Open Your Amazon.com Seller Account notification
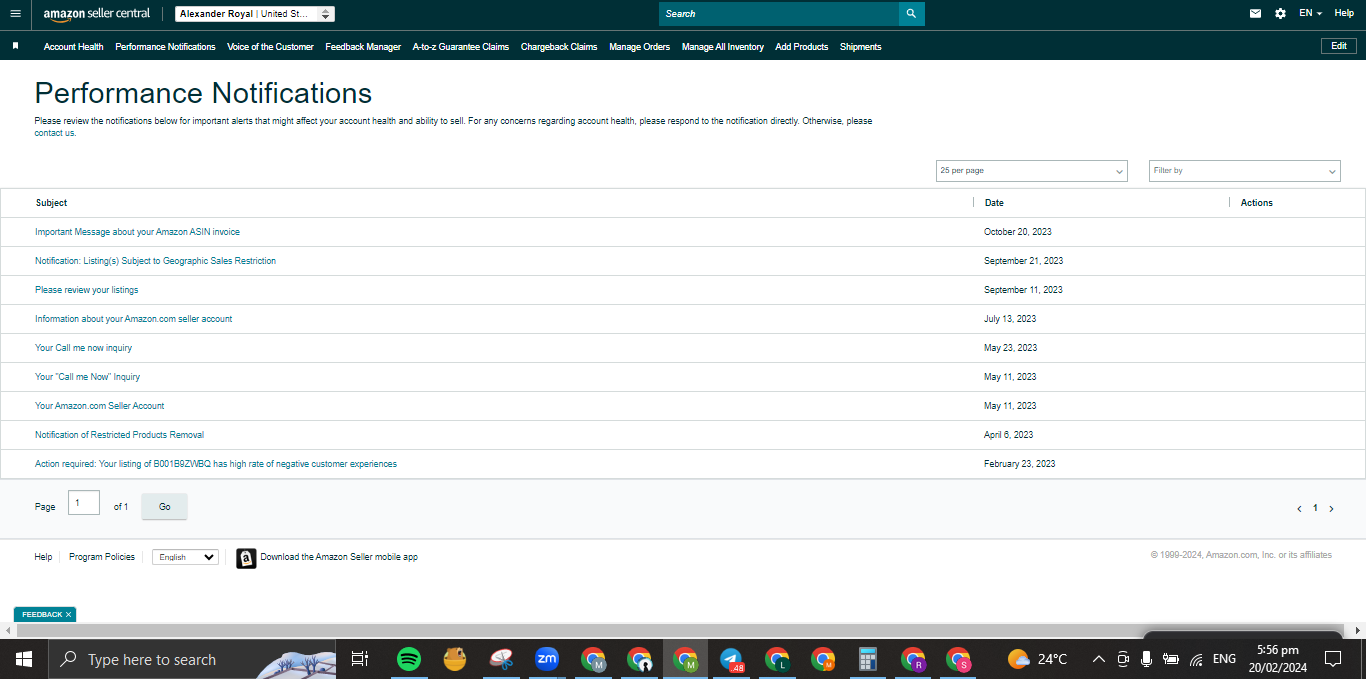1366x679 pixels. click(99, 406)
